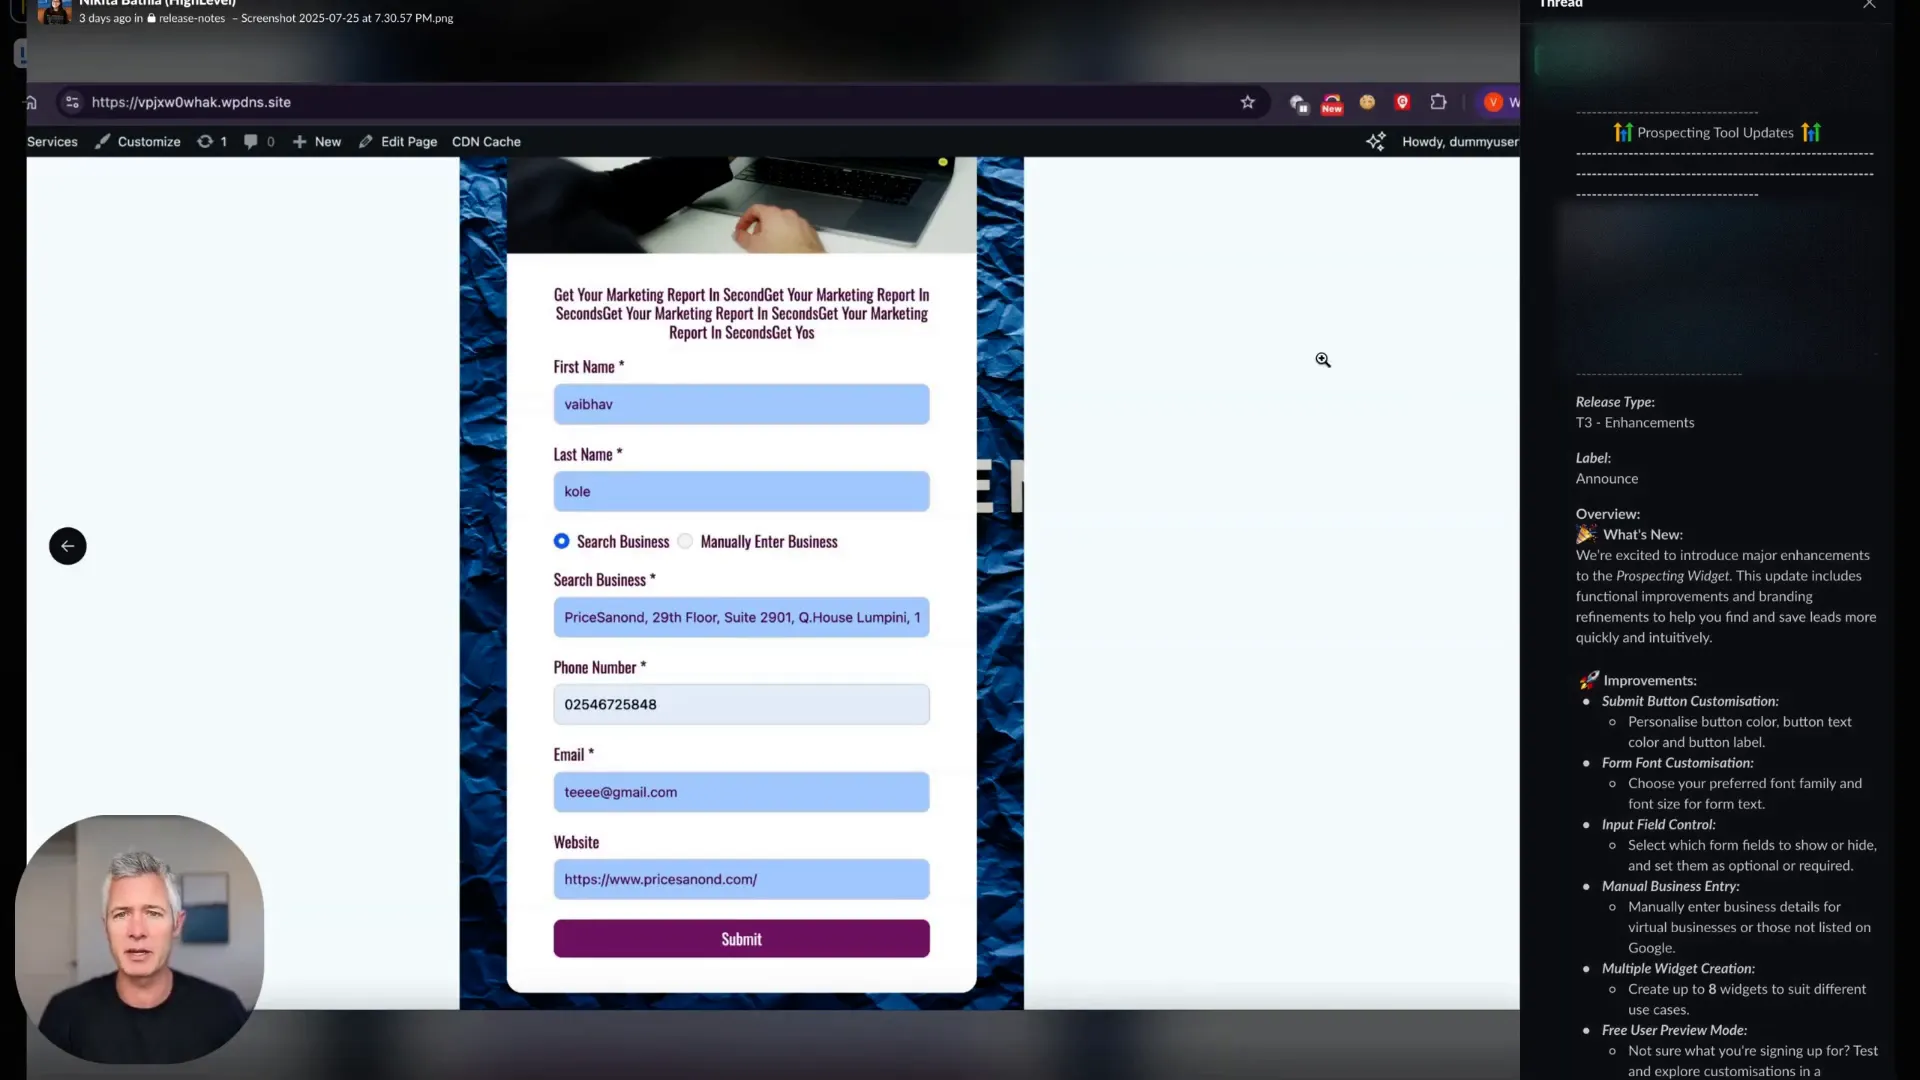Open Howdy, dummyuser account menu
Image resolution: width=1920 pixels, height=1080 pixels.
tap(1460, 142)
